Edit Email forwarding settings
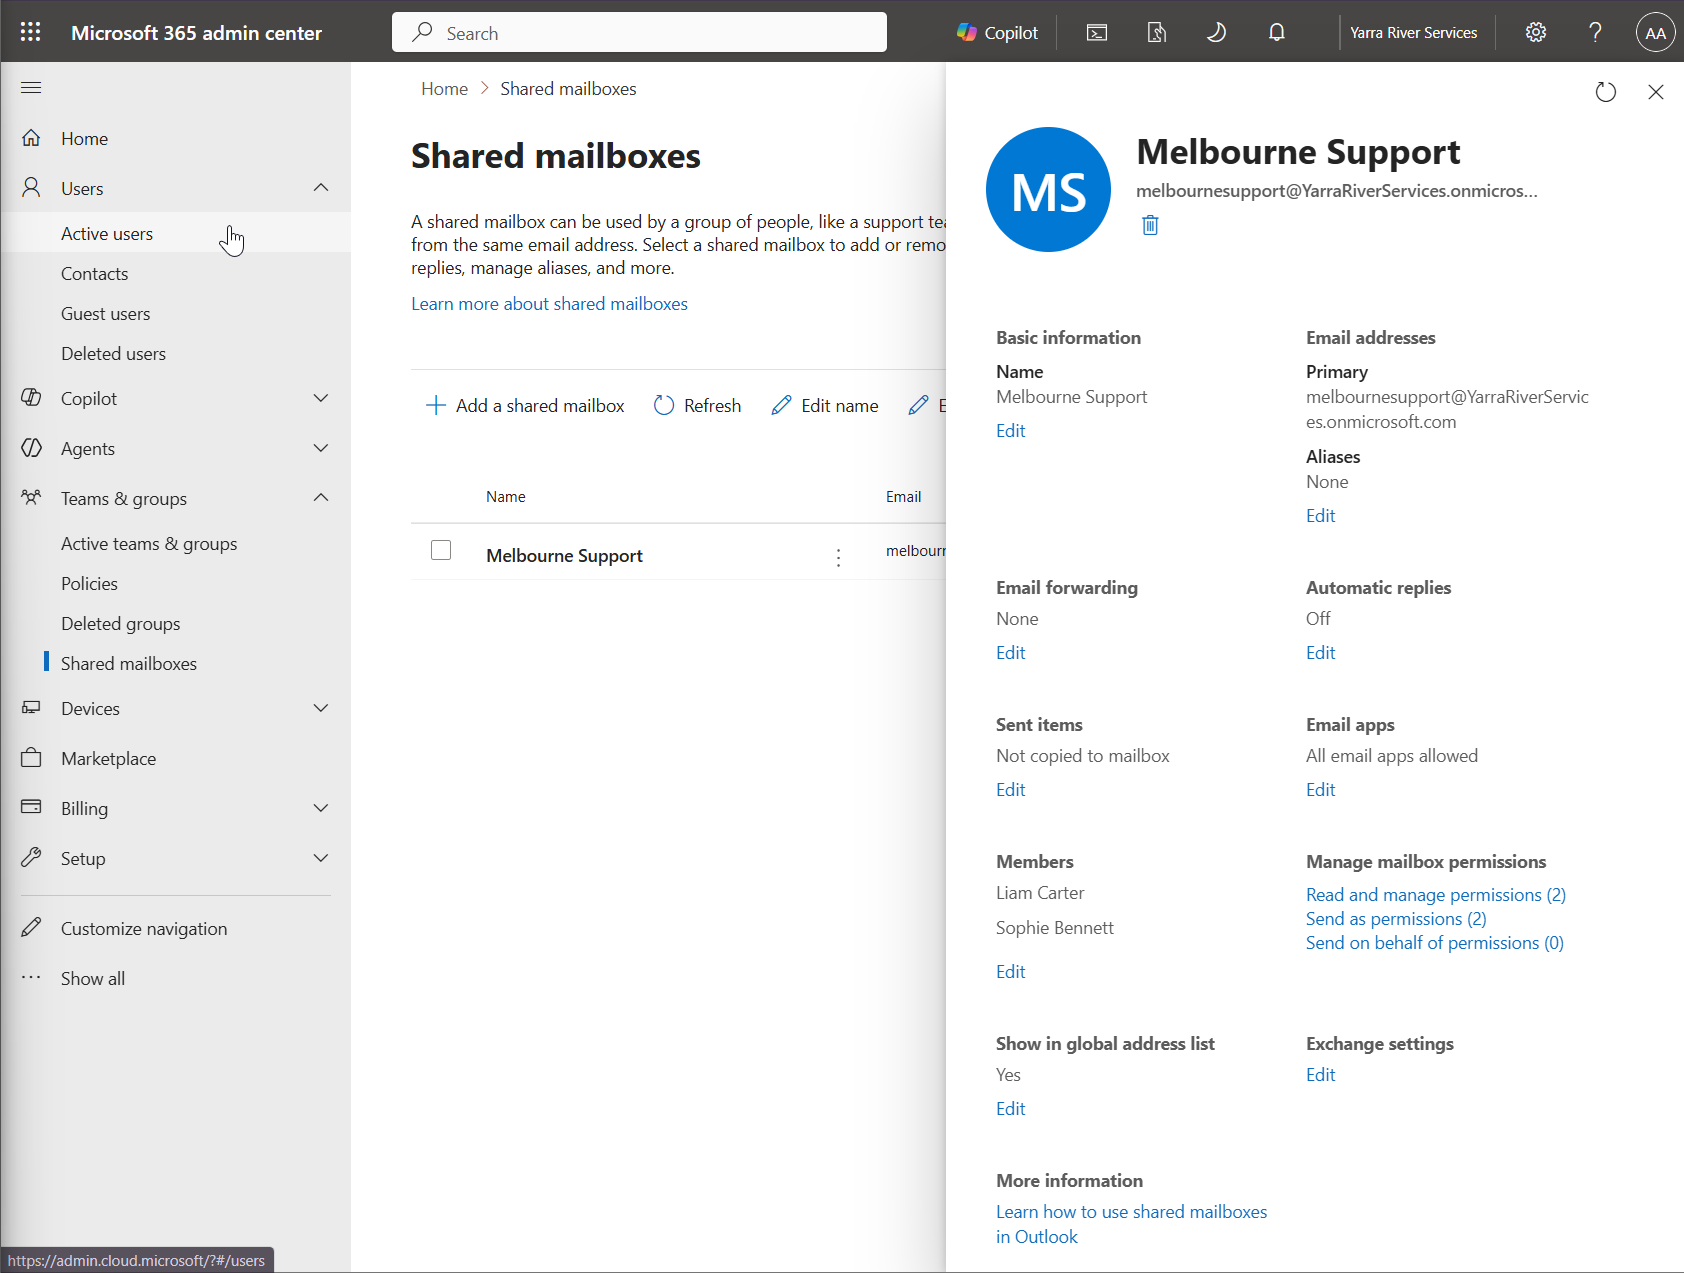Screen dimensions: 1684x1273 pyautogui.click(x=1010, y=652)
